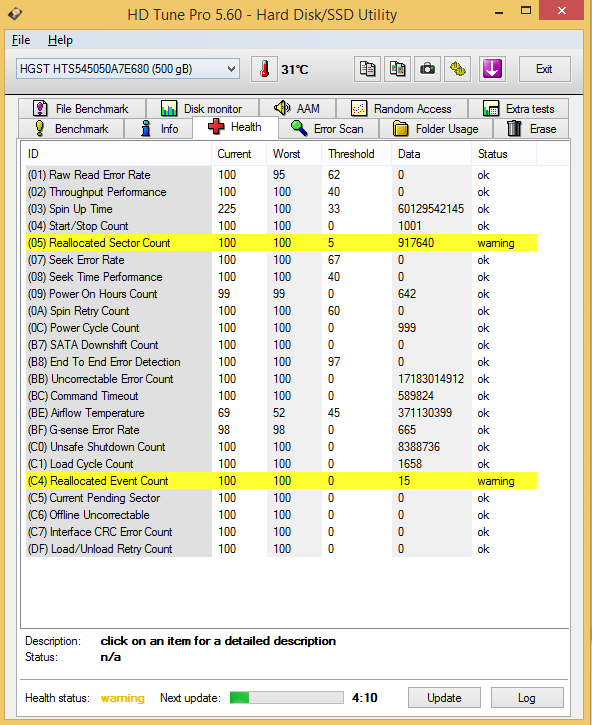
Task: Select the (08) Seek Time Performance row
Action: 281,277
